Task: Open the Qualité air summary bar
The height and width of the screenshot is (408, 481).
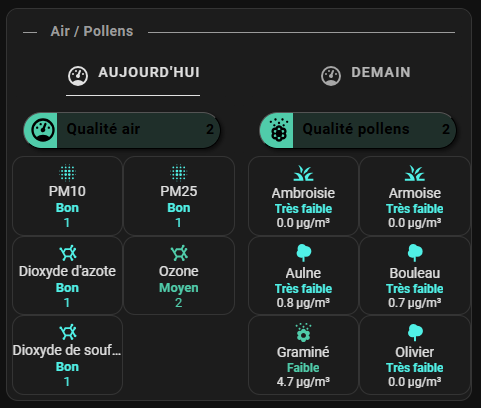Action: tap(122, 130)
